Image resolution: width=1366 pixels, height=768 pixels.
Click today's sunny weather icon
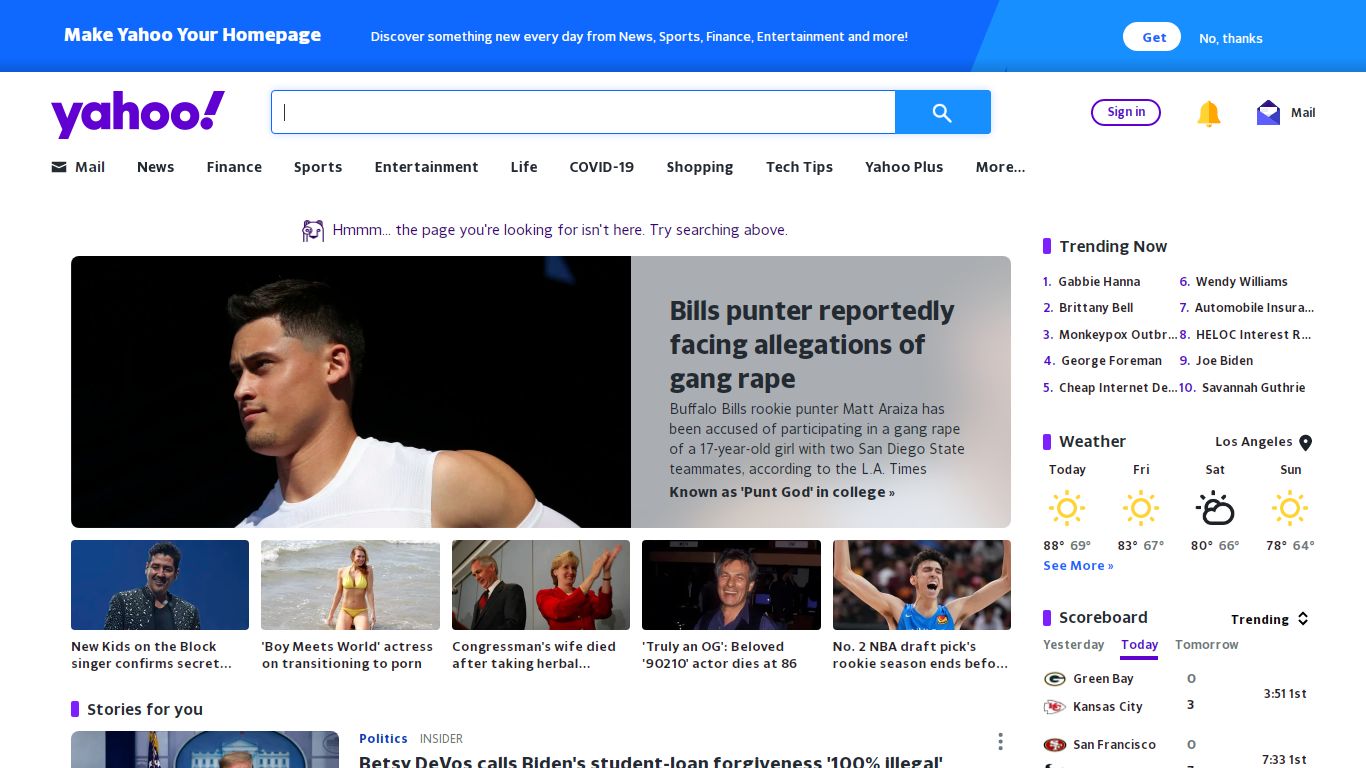point(1066,508)
